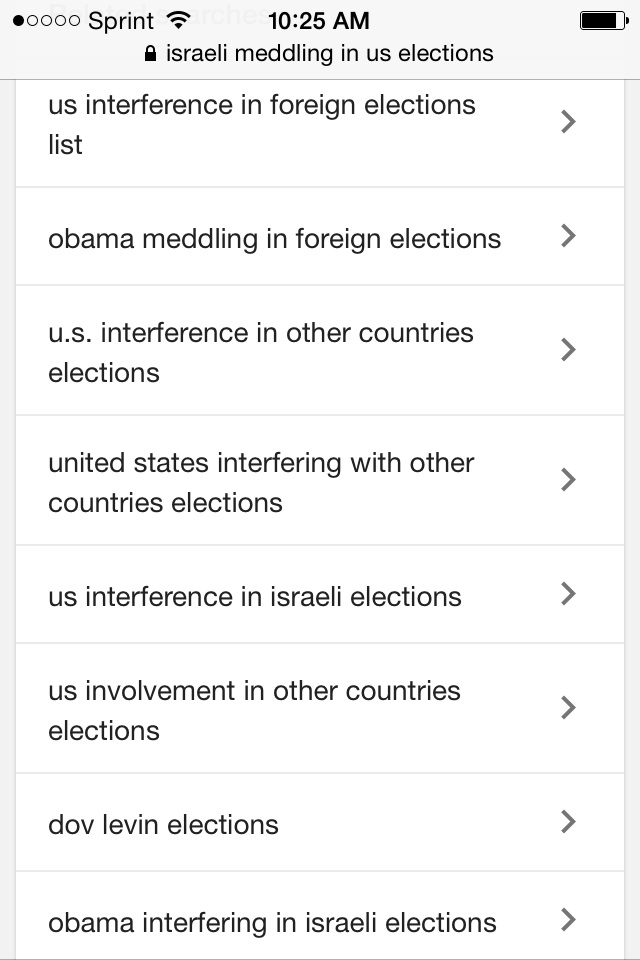Tap the arrow next to 'obama meddling in foreign elections'
This screenshot has height=960, width=640.
point(568,236)
